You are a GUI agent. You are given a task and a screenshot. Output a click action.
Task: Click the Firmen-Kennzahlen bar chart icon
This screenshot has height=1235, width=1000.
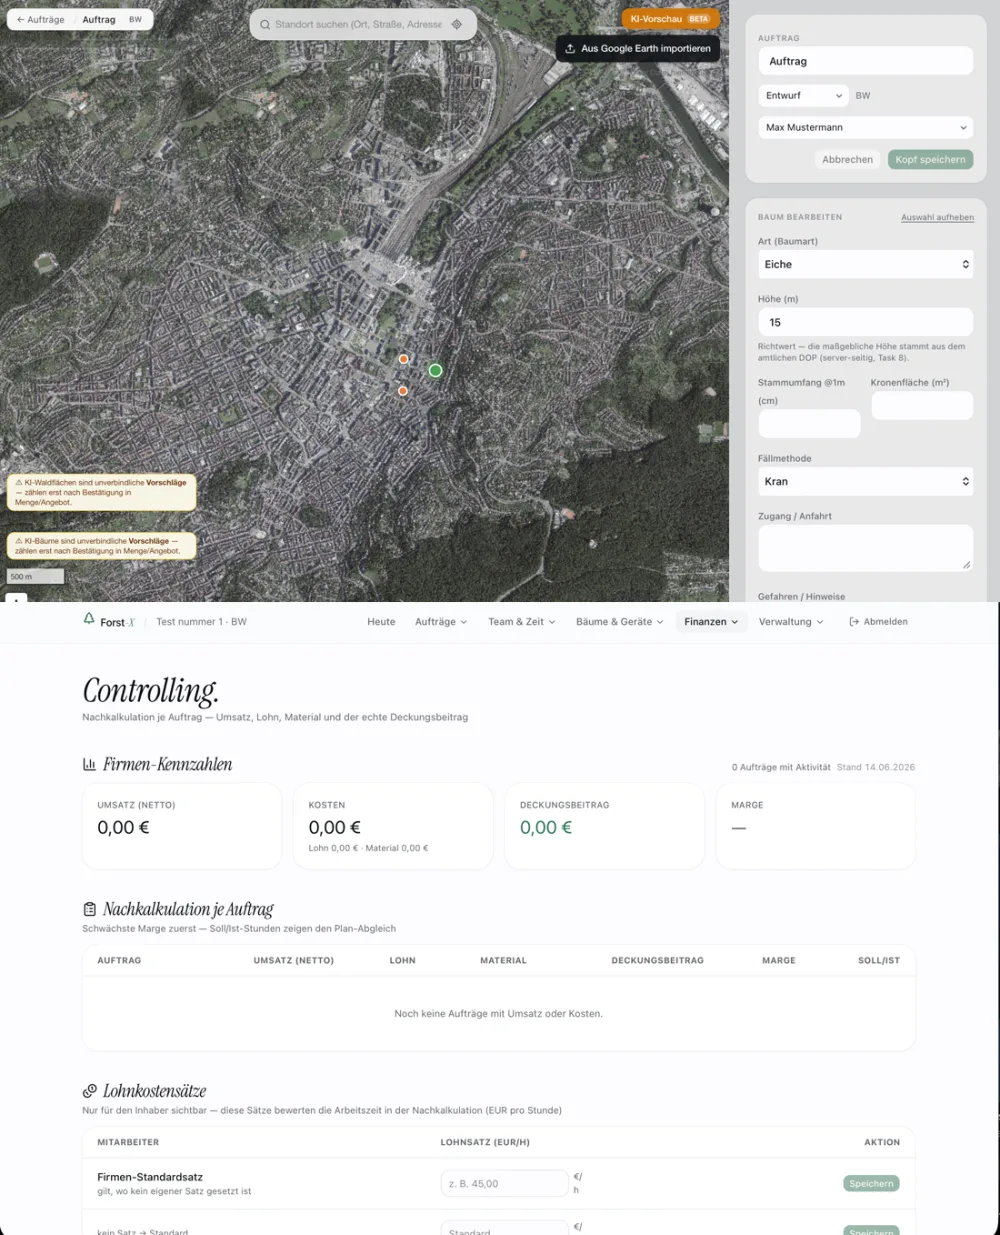pos(89,764)
